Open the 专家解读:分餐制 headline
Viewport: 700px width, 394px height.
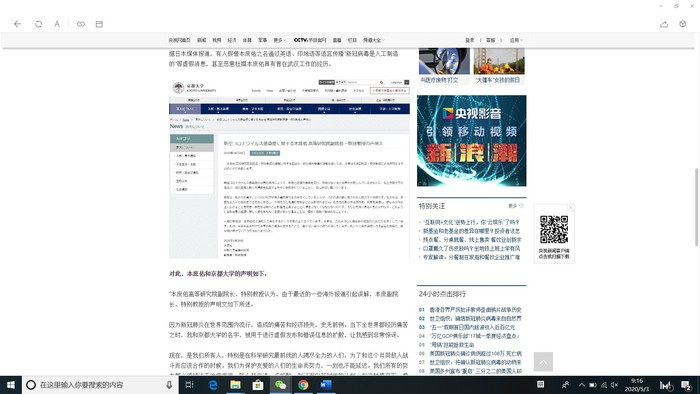click(x=471, y=257)
